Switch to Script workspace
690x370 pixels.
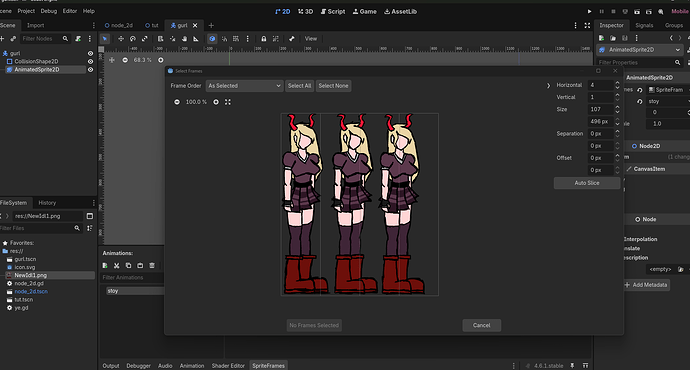(x=333, y=11)
